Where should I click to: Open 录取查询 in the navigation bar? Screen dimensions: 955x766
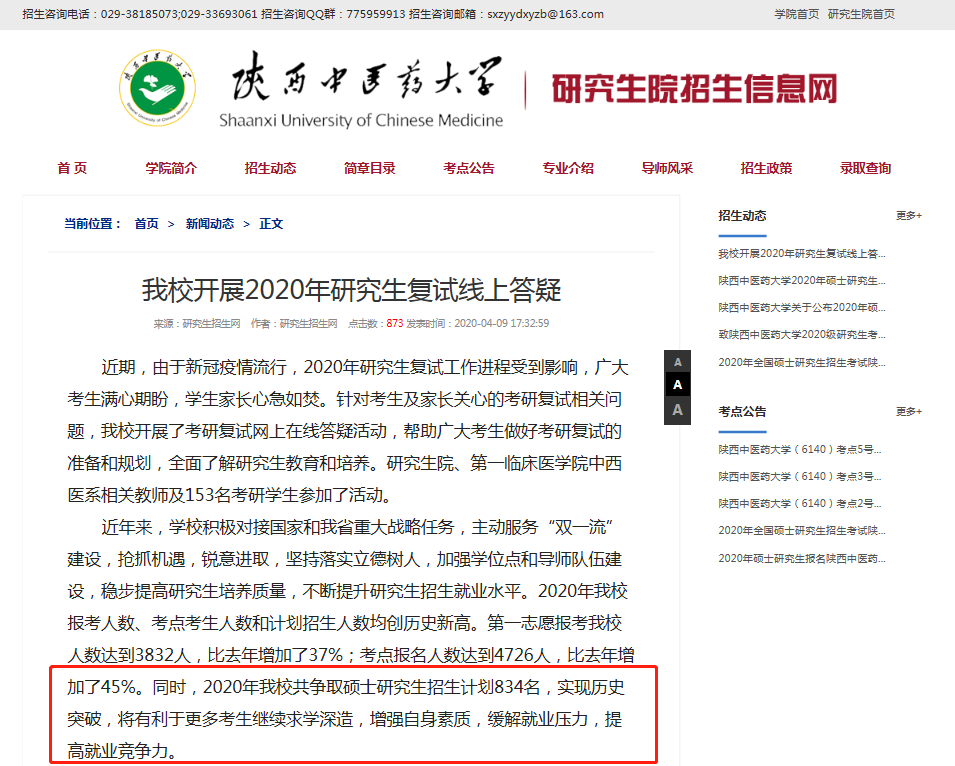point(865,168)
